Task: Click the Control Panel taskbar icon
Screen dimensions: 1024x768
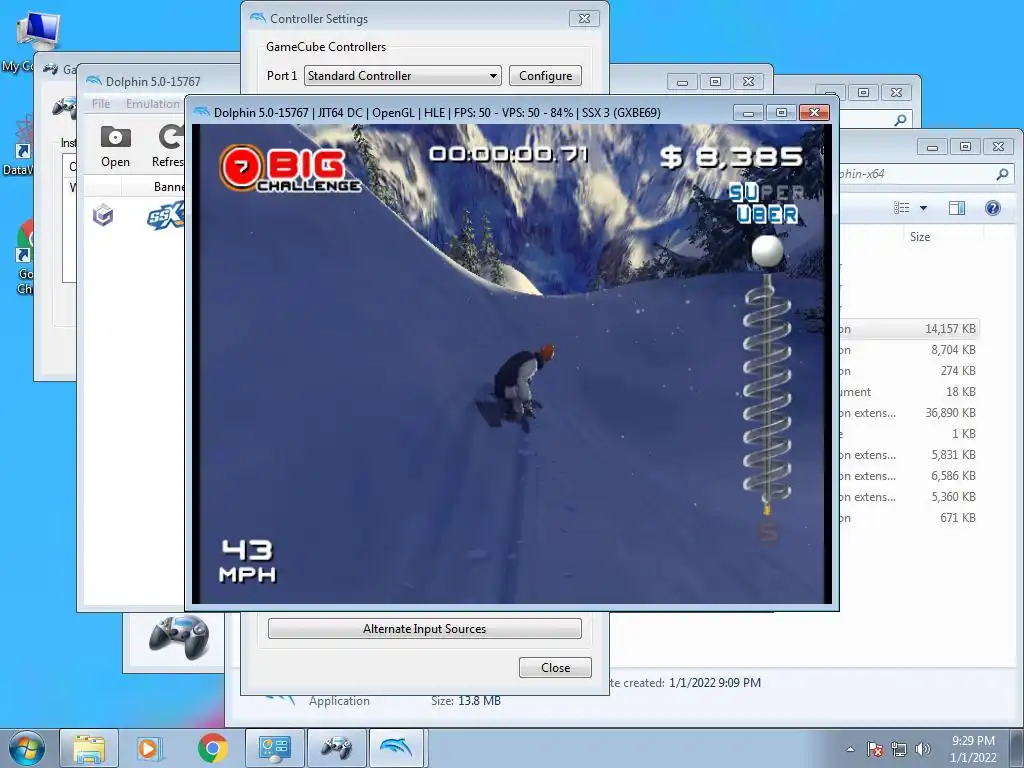Action: [x=274, y=748]
